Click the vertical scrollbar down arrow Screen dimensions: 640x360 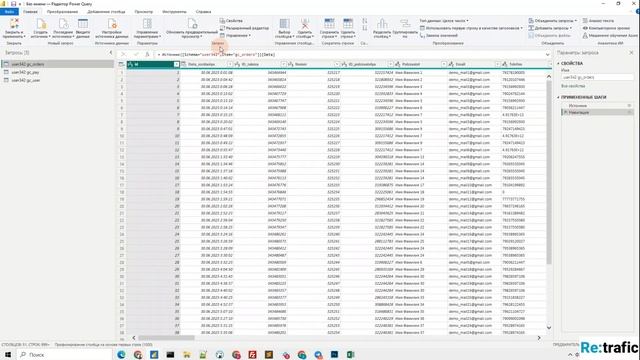549,327
